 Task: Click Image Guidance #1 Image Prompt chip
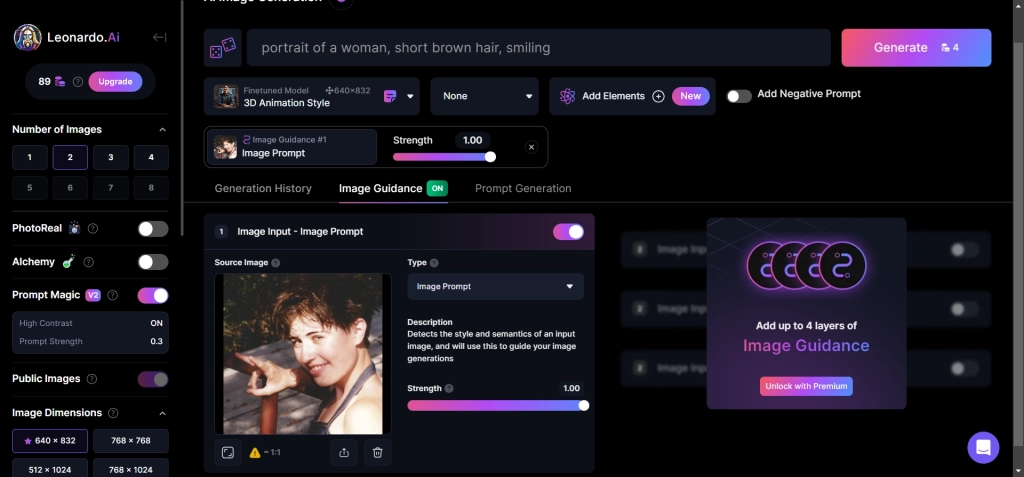tap(292, 147)
